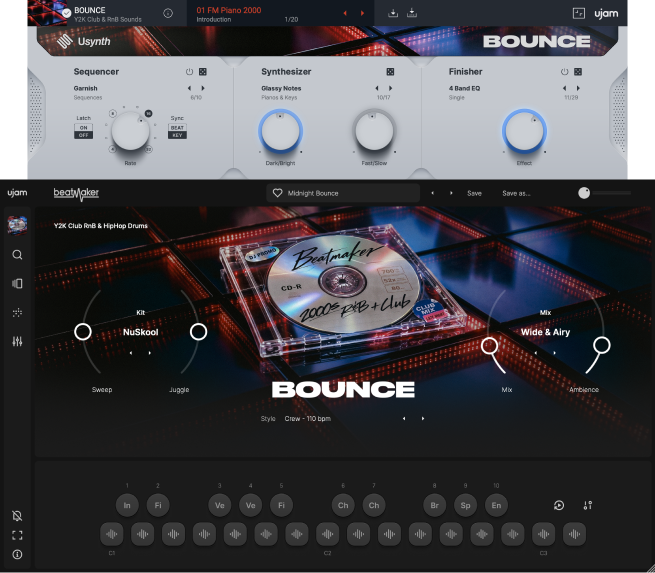655x573 pixels.
Task: Click the first save preset icon in Usynth
Action: 393,13
